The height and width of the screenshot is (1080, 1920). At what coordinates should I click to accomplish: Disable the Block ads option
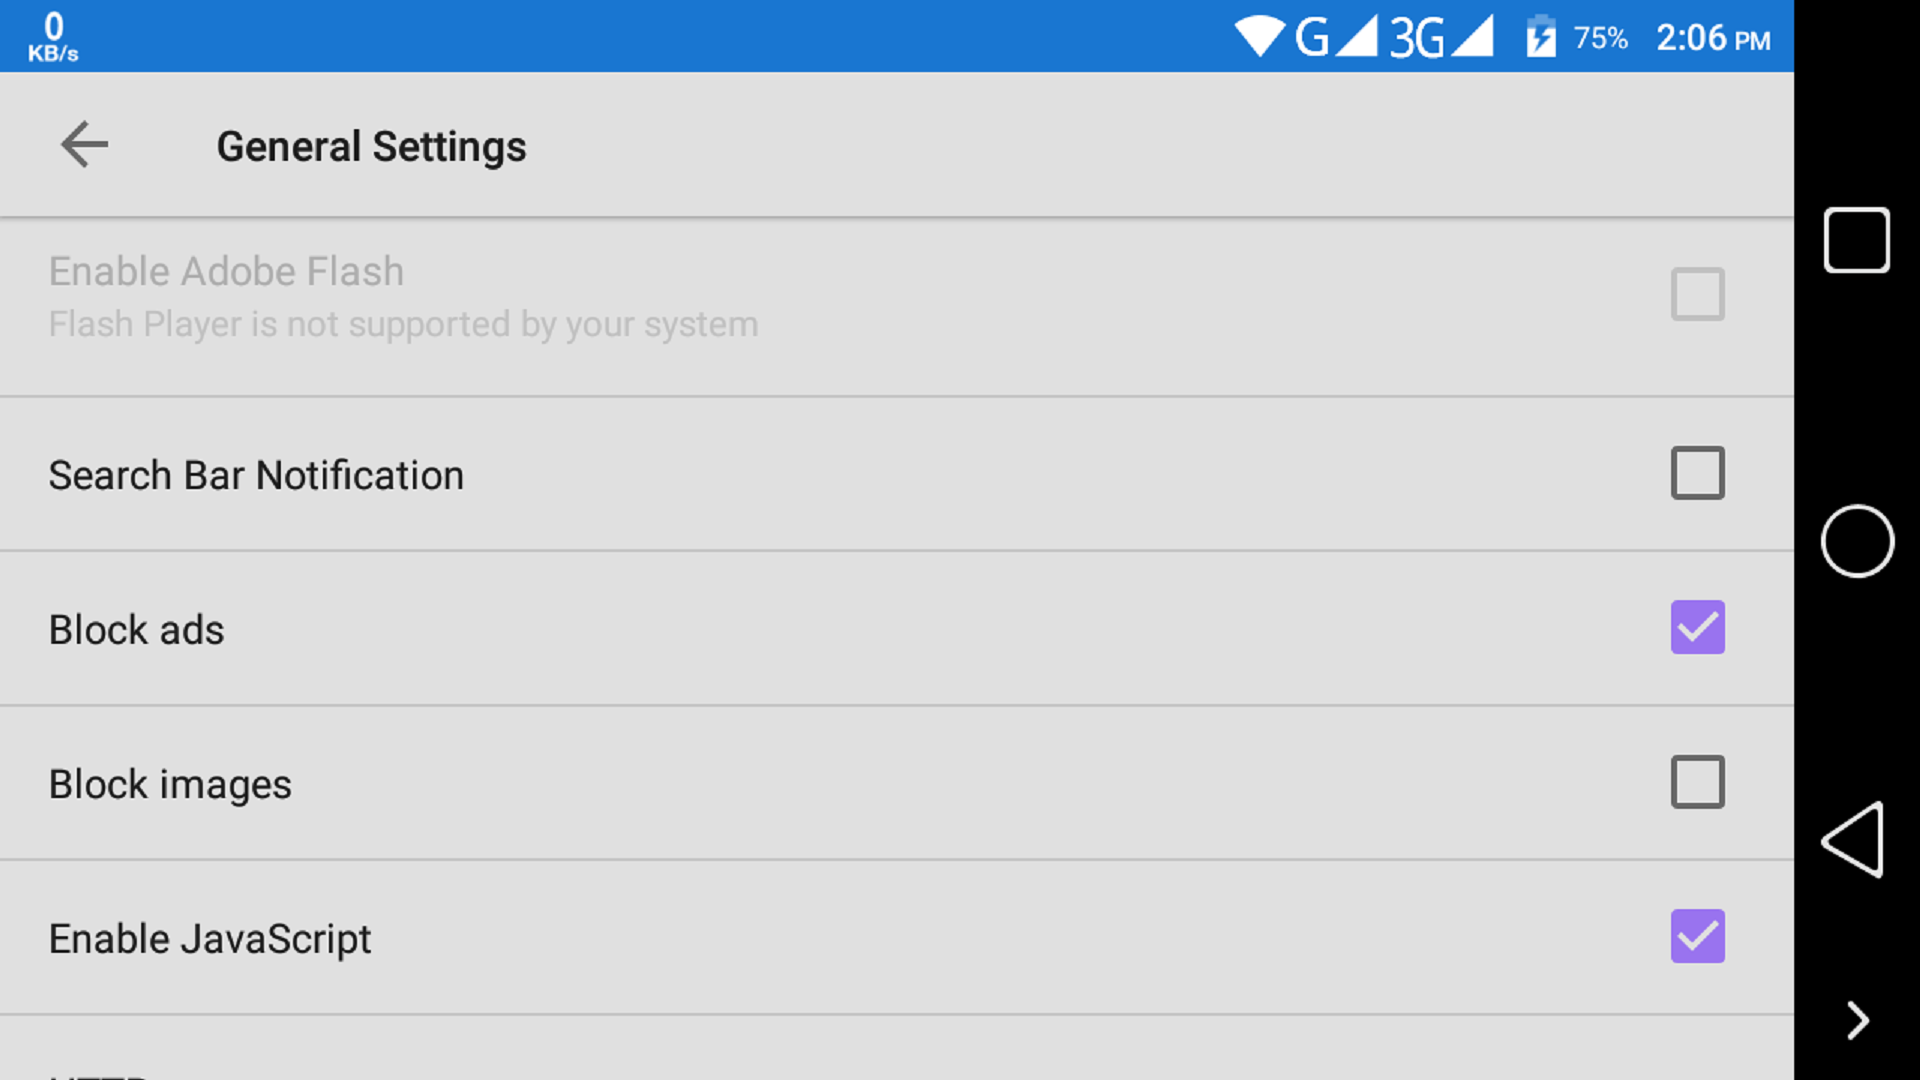(1698, 628)
